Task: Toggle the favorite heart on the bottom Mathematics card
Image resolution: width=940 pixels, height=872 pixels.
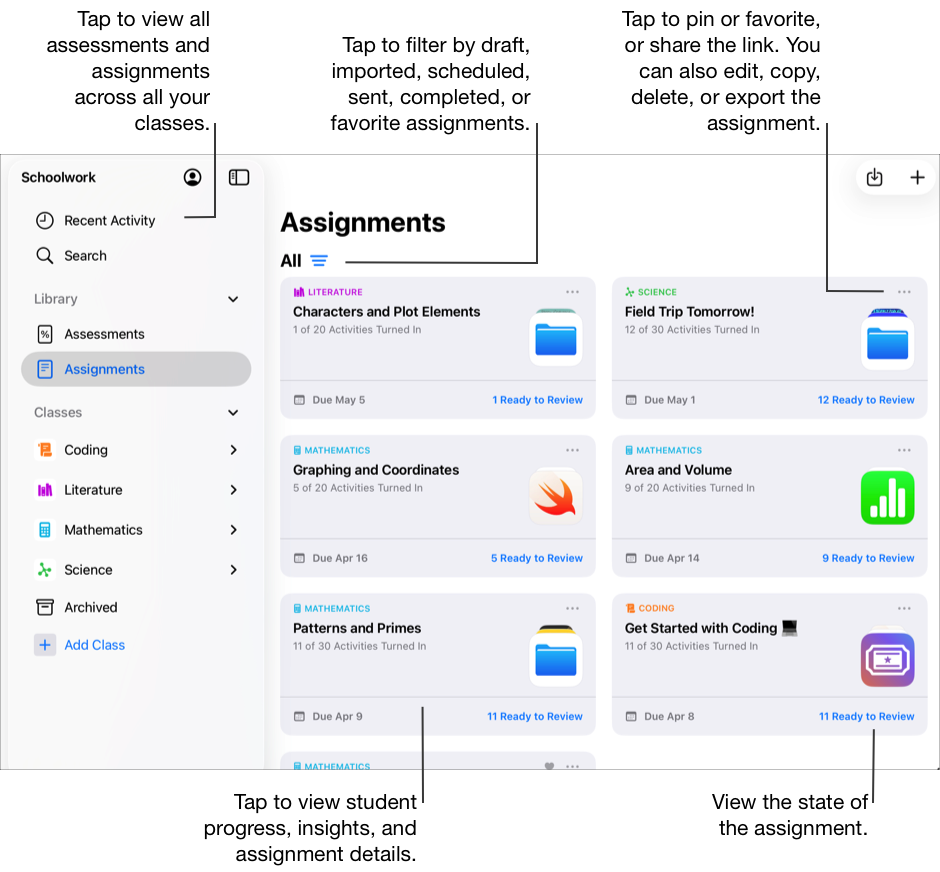Action: pyautogui.click(x=548, y=766)
